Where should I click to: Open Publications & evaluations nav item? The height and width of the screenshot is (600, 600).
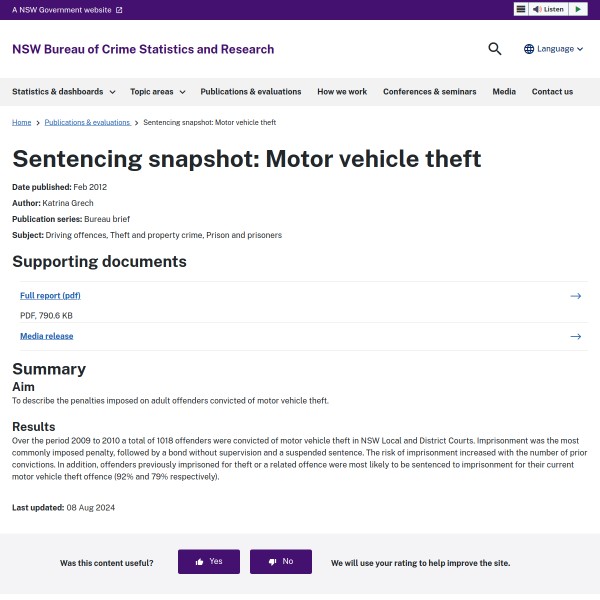pos(250,92)
